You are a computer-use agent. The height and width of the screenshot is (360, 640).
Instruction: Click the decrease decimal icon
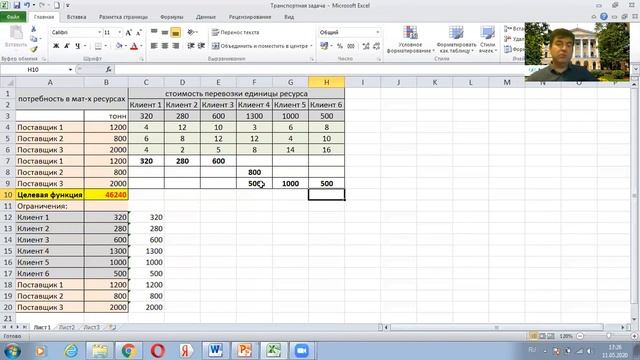point(376,46)
